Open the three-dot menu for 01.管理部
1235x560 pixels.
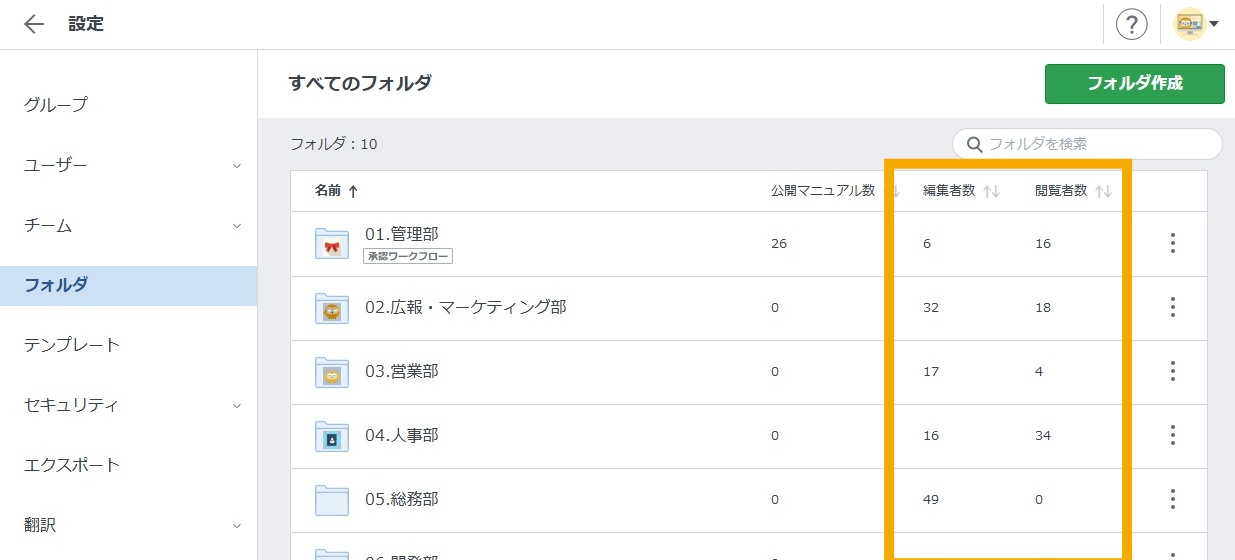tap(1172, 243)
